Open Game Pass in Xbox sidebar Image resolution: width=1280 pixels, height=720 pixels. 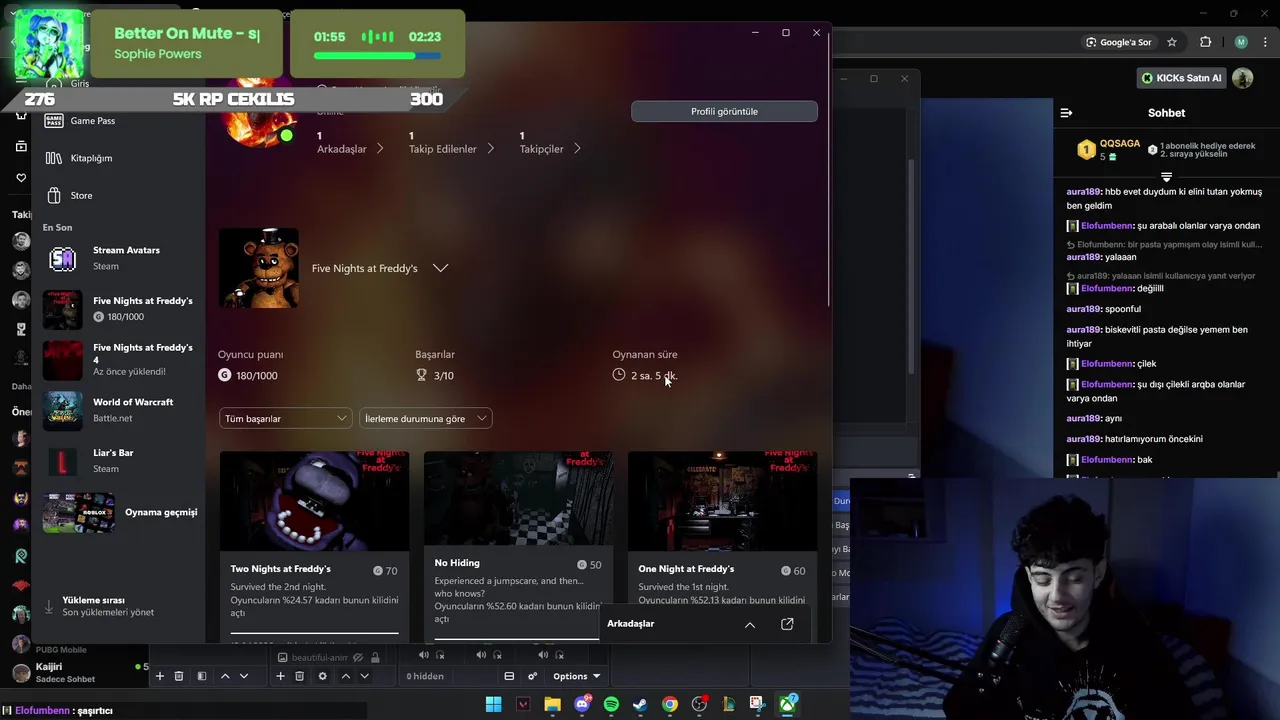coord(80,120)
